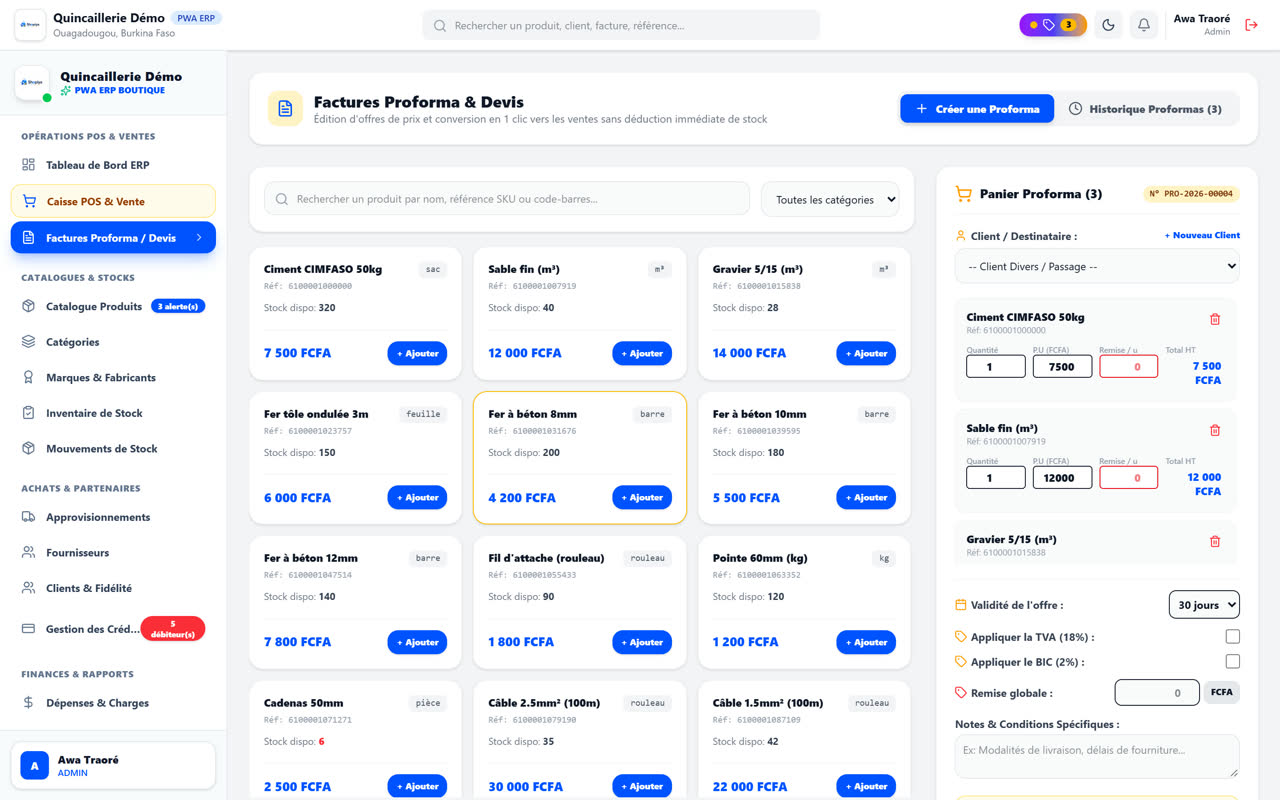Image resolution: width=1280 pixels, height=800 pixels.
Task: Go to Mouvements de Stock
Action: point(113,449)
